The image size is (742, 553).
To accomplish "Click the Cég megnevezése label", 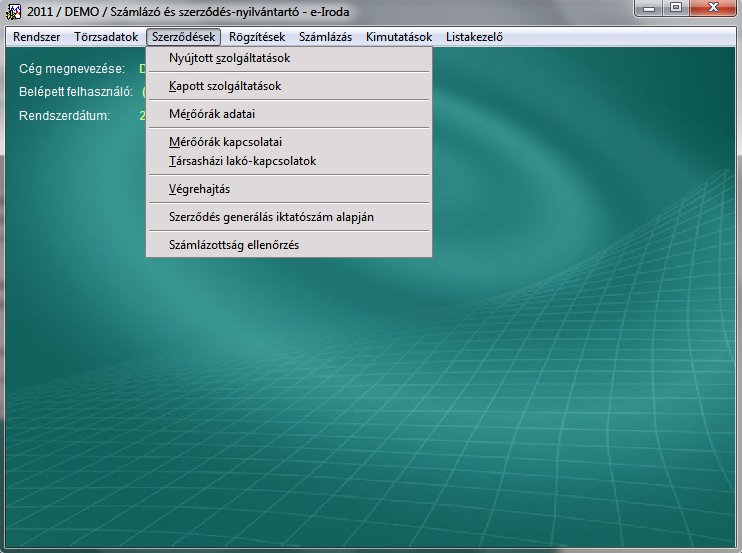I will (72, 69).
